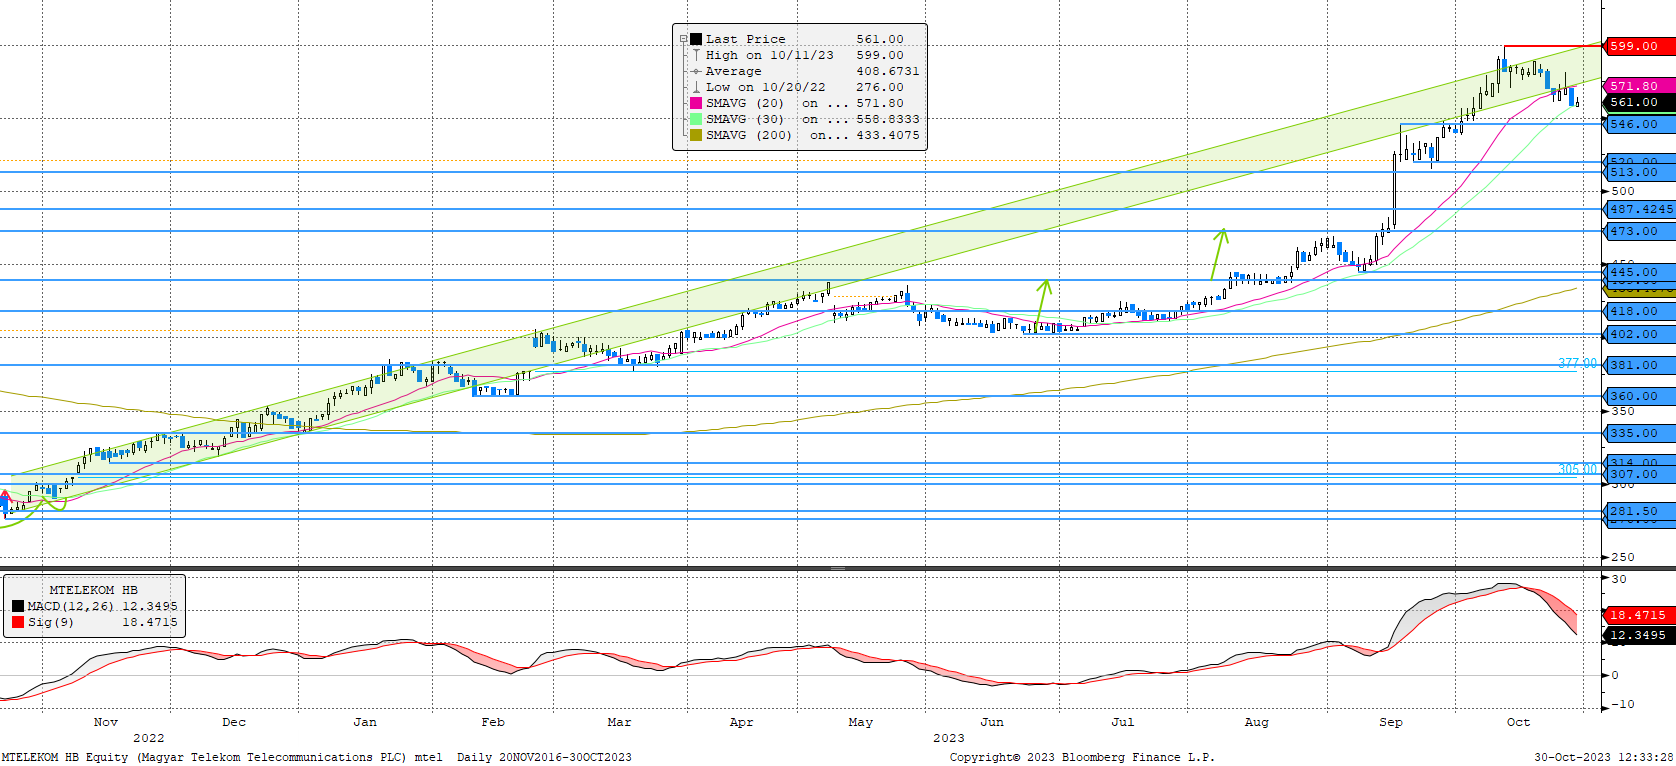Image resolution: width=1676 pixels, height=766 pixels.
Task: Click the 402.00 level tag on axis
Action: pyautogui.click(x=1639, y=334)
